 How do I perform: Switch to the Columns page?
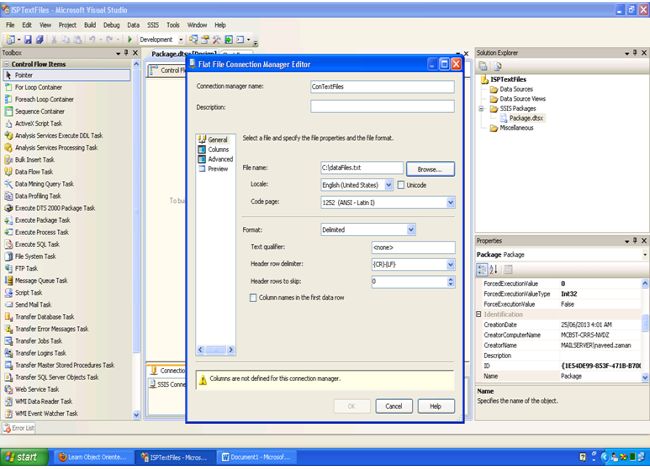218,149
